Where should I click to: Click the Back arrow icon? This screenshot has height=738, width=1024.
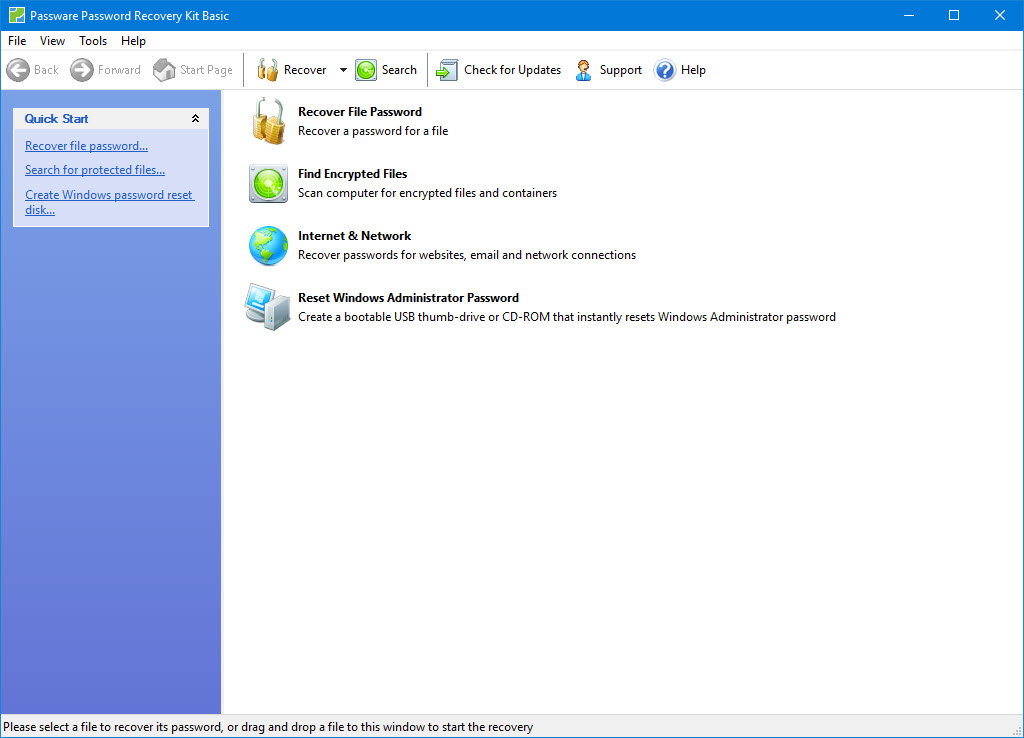[x=18, y=70]
